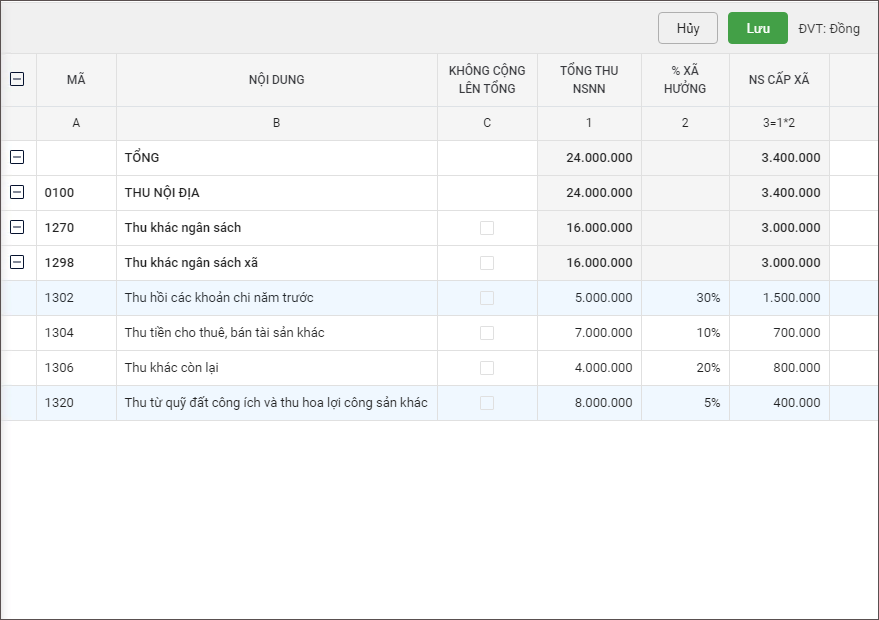Toggle checkbox for Thu khác ngân sách xã
The height and width of the screenshot is (620, 879).
click(x=487, y=263)
